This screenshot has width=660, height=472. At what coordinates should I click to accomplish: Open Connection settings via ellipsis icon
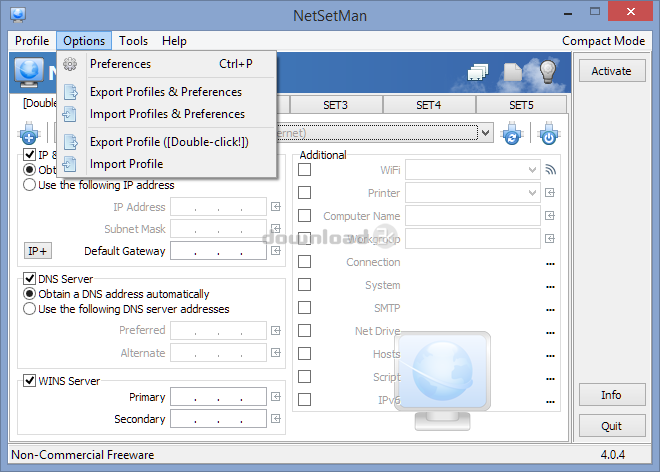coord(550,264)
